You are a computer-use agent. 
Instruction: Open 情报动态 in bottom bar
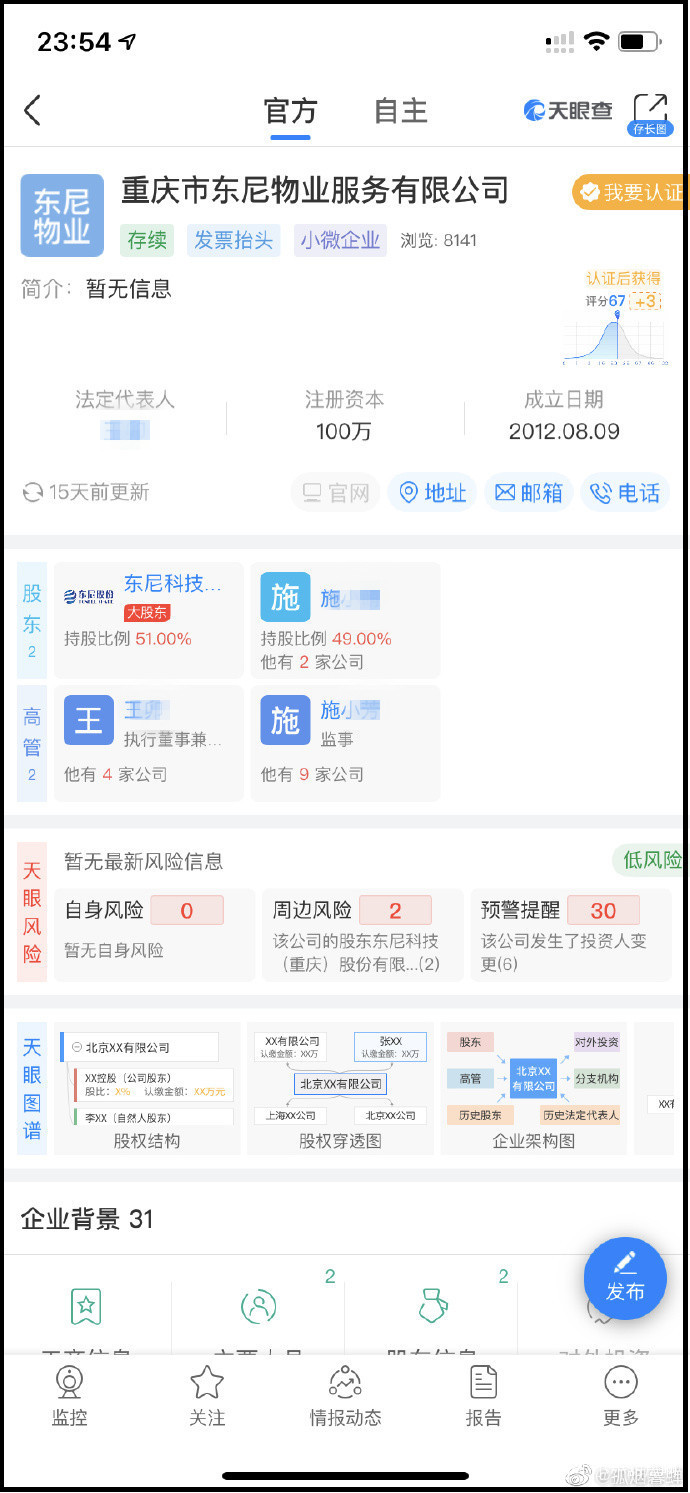click(x=345, y=1396)
